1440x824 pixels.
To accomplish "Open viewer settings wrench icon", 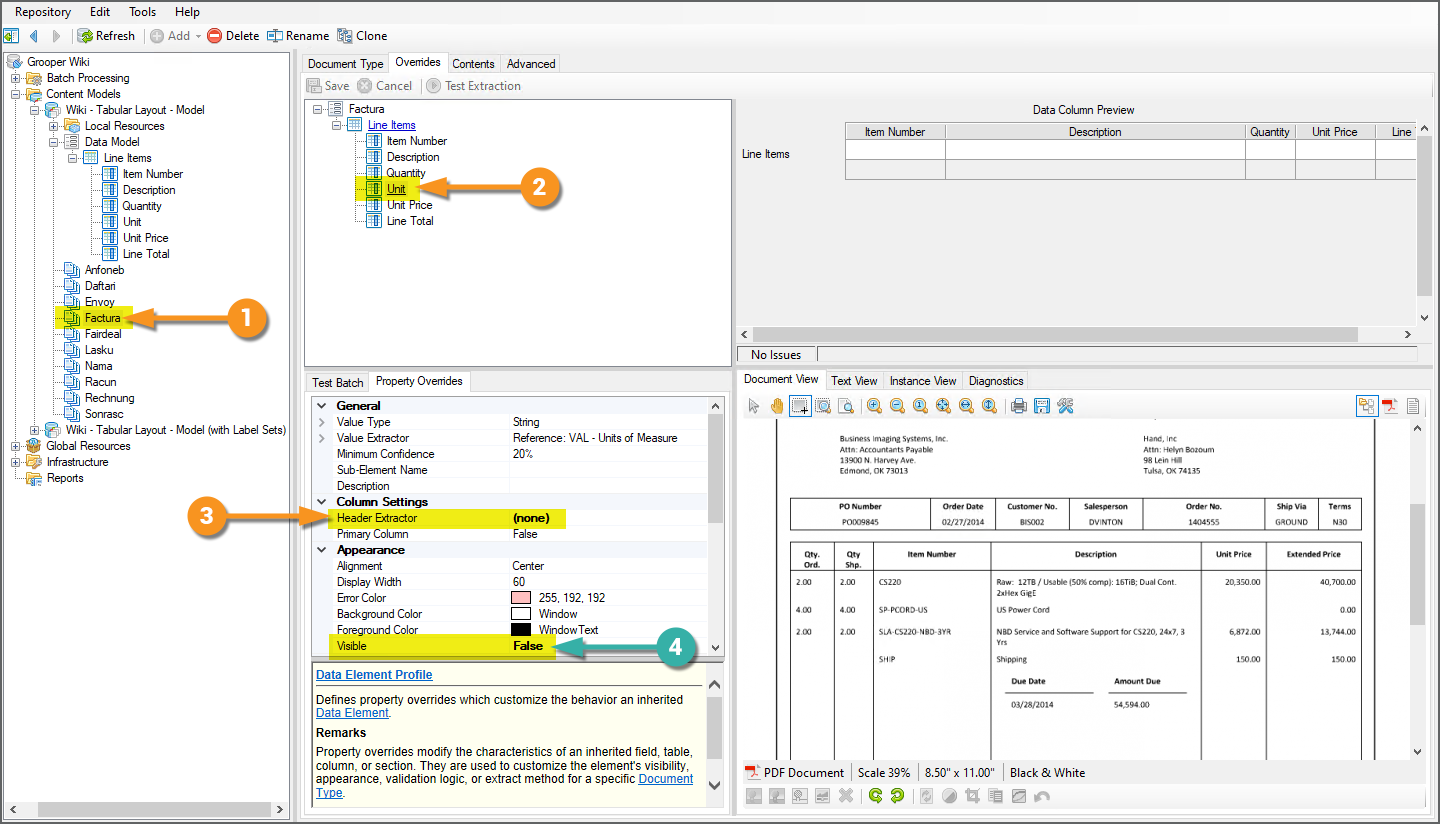I will tap(1064, 406).
